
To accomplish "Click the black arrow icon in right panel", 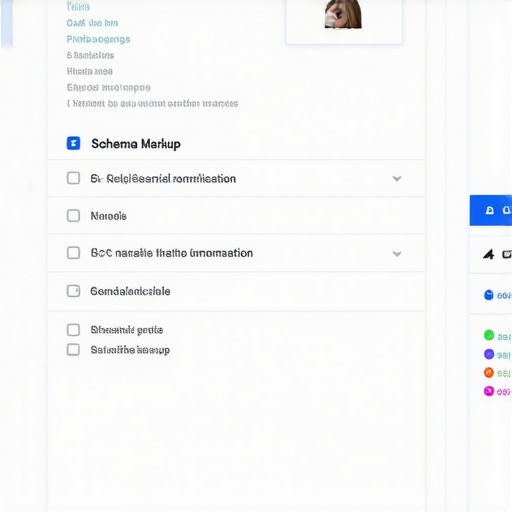I will (489, 254).
